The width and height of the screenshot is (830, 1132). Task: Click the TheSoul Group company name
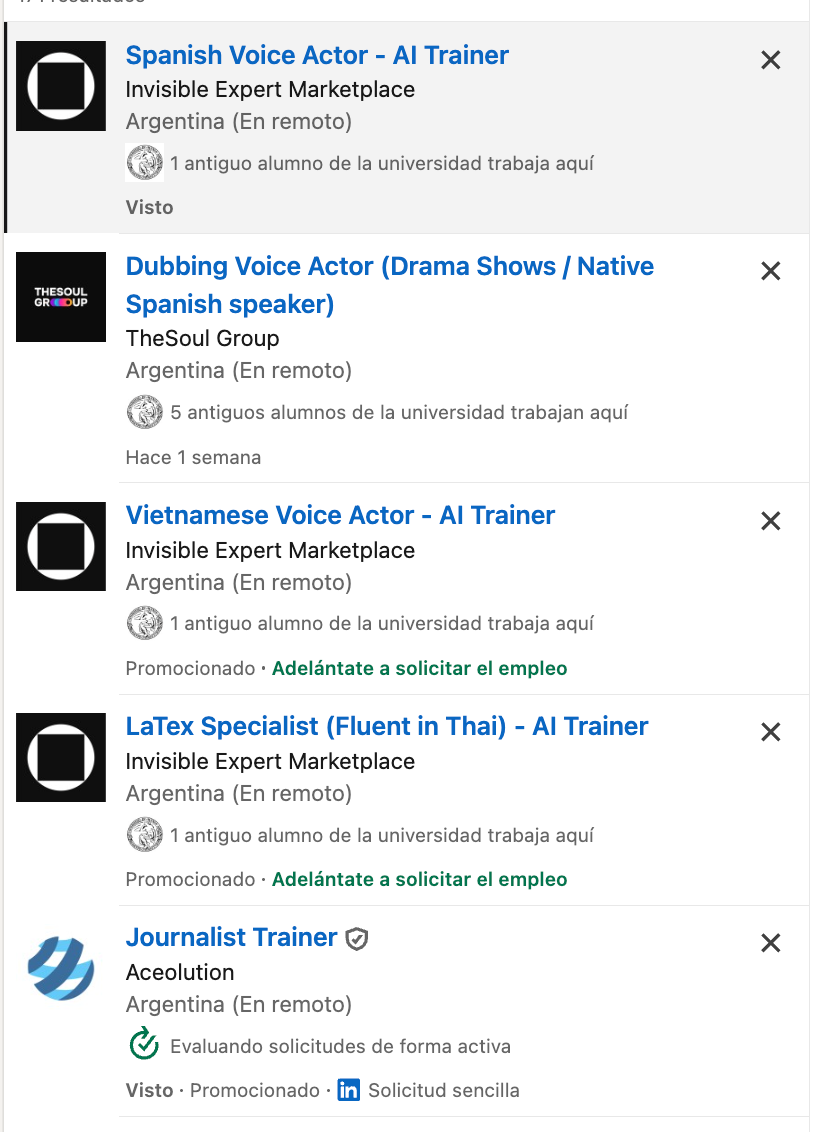click(x=202, y=338)
